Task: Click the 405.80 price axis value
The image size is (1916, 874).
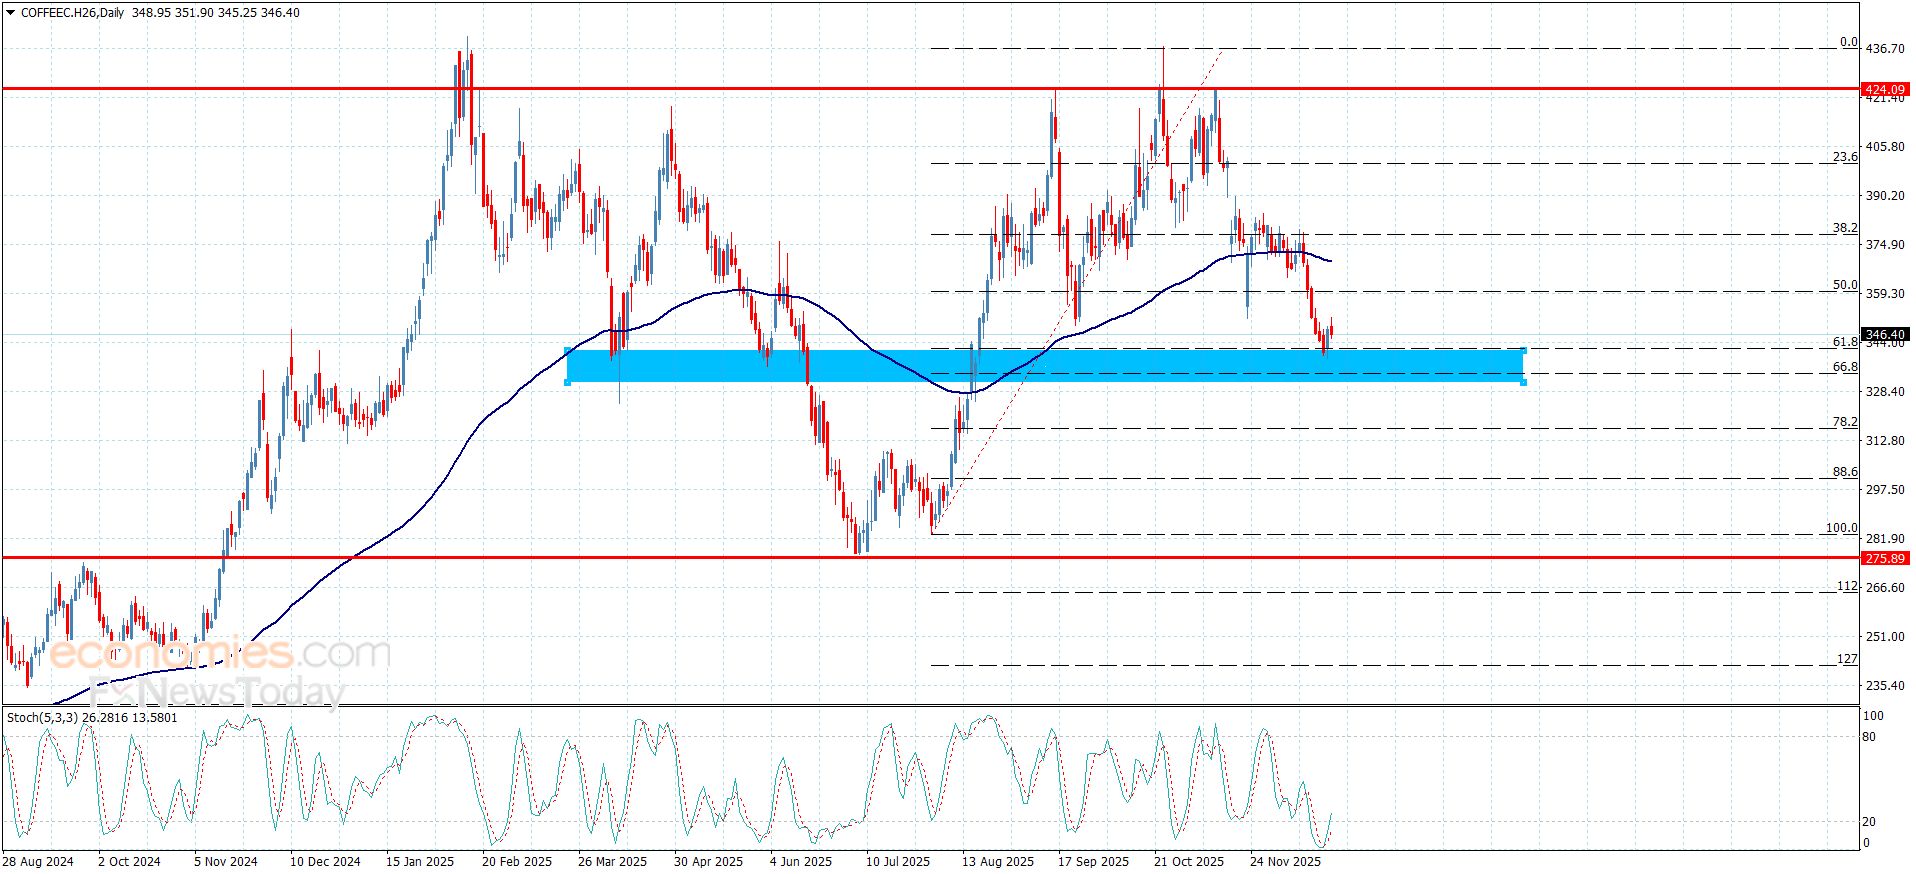Action: 1885,147
